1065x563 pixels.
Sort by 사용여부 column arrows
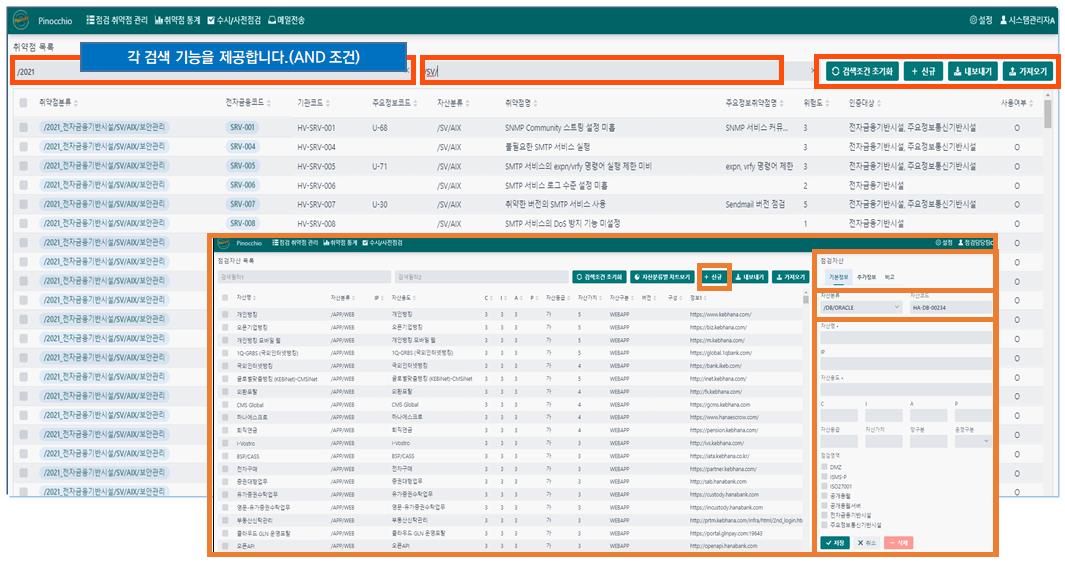(x=1032, y=103)
